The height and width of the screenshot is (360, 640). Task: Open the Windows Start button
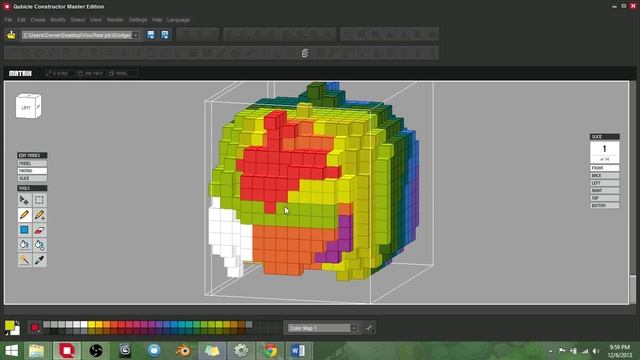[11, 351]
